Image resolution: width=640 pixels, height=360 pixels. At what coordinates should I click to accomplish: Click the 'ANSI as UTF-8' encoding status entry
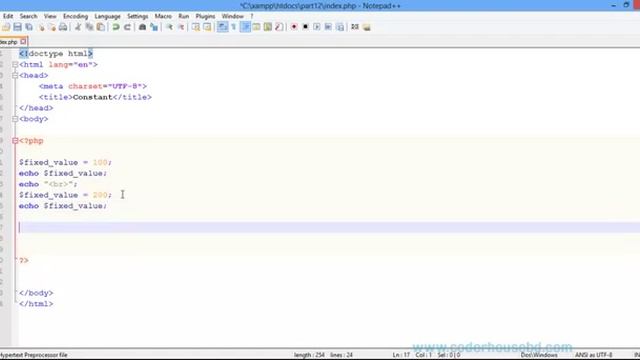click(593, 355)
